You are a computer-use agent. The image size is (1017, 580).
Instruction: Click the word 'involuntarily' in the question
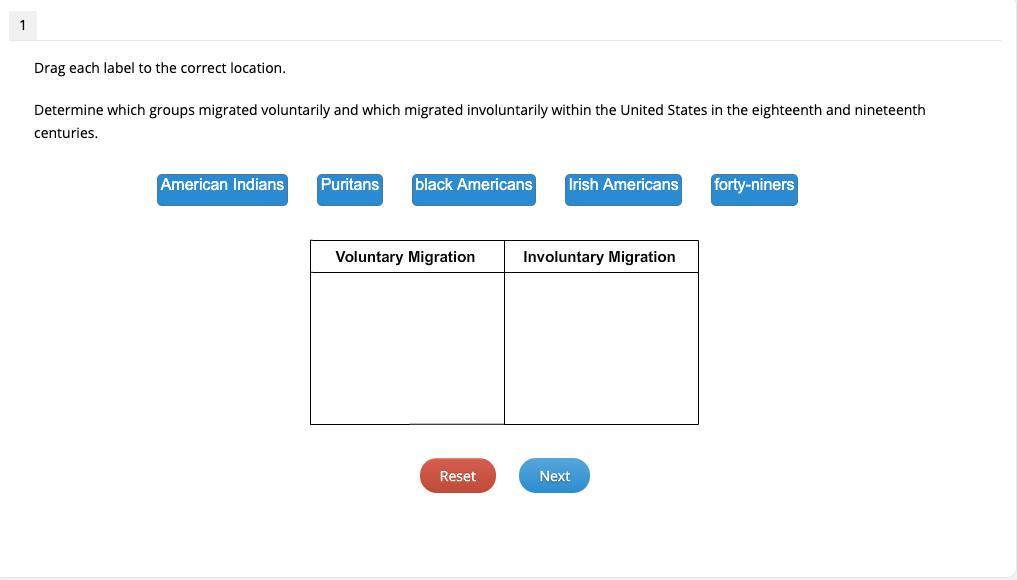tap(507, 110)
